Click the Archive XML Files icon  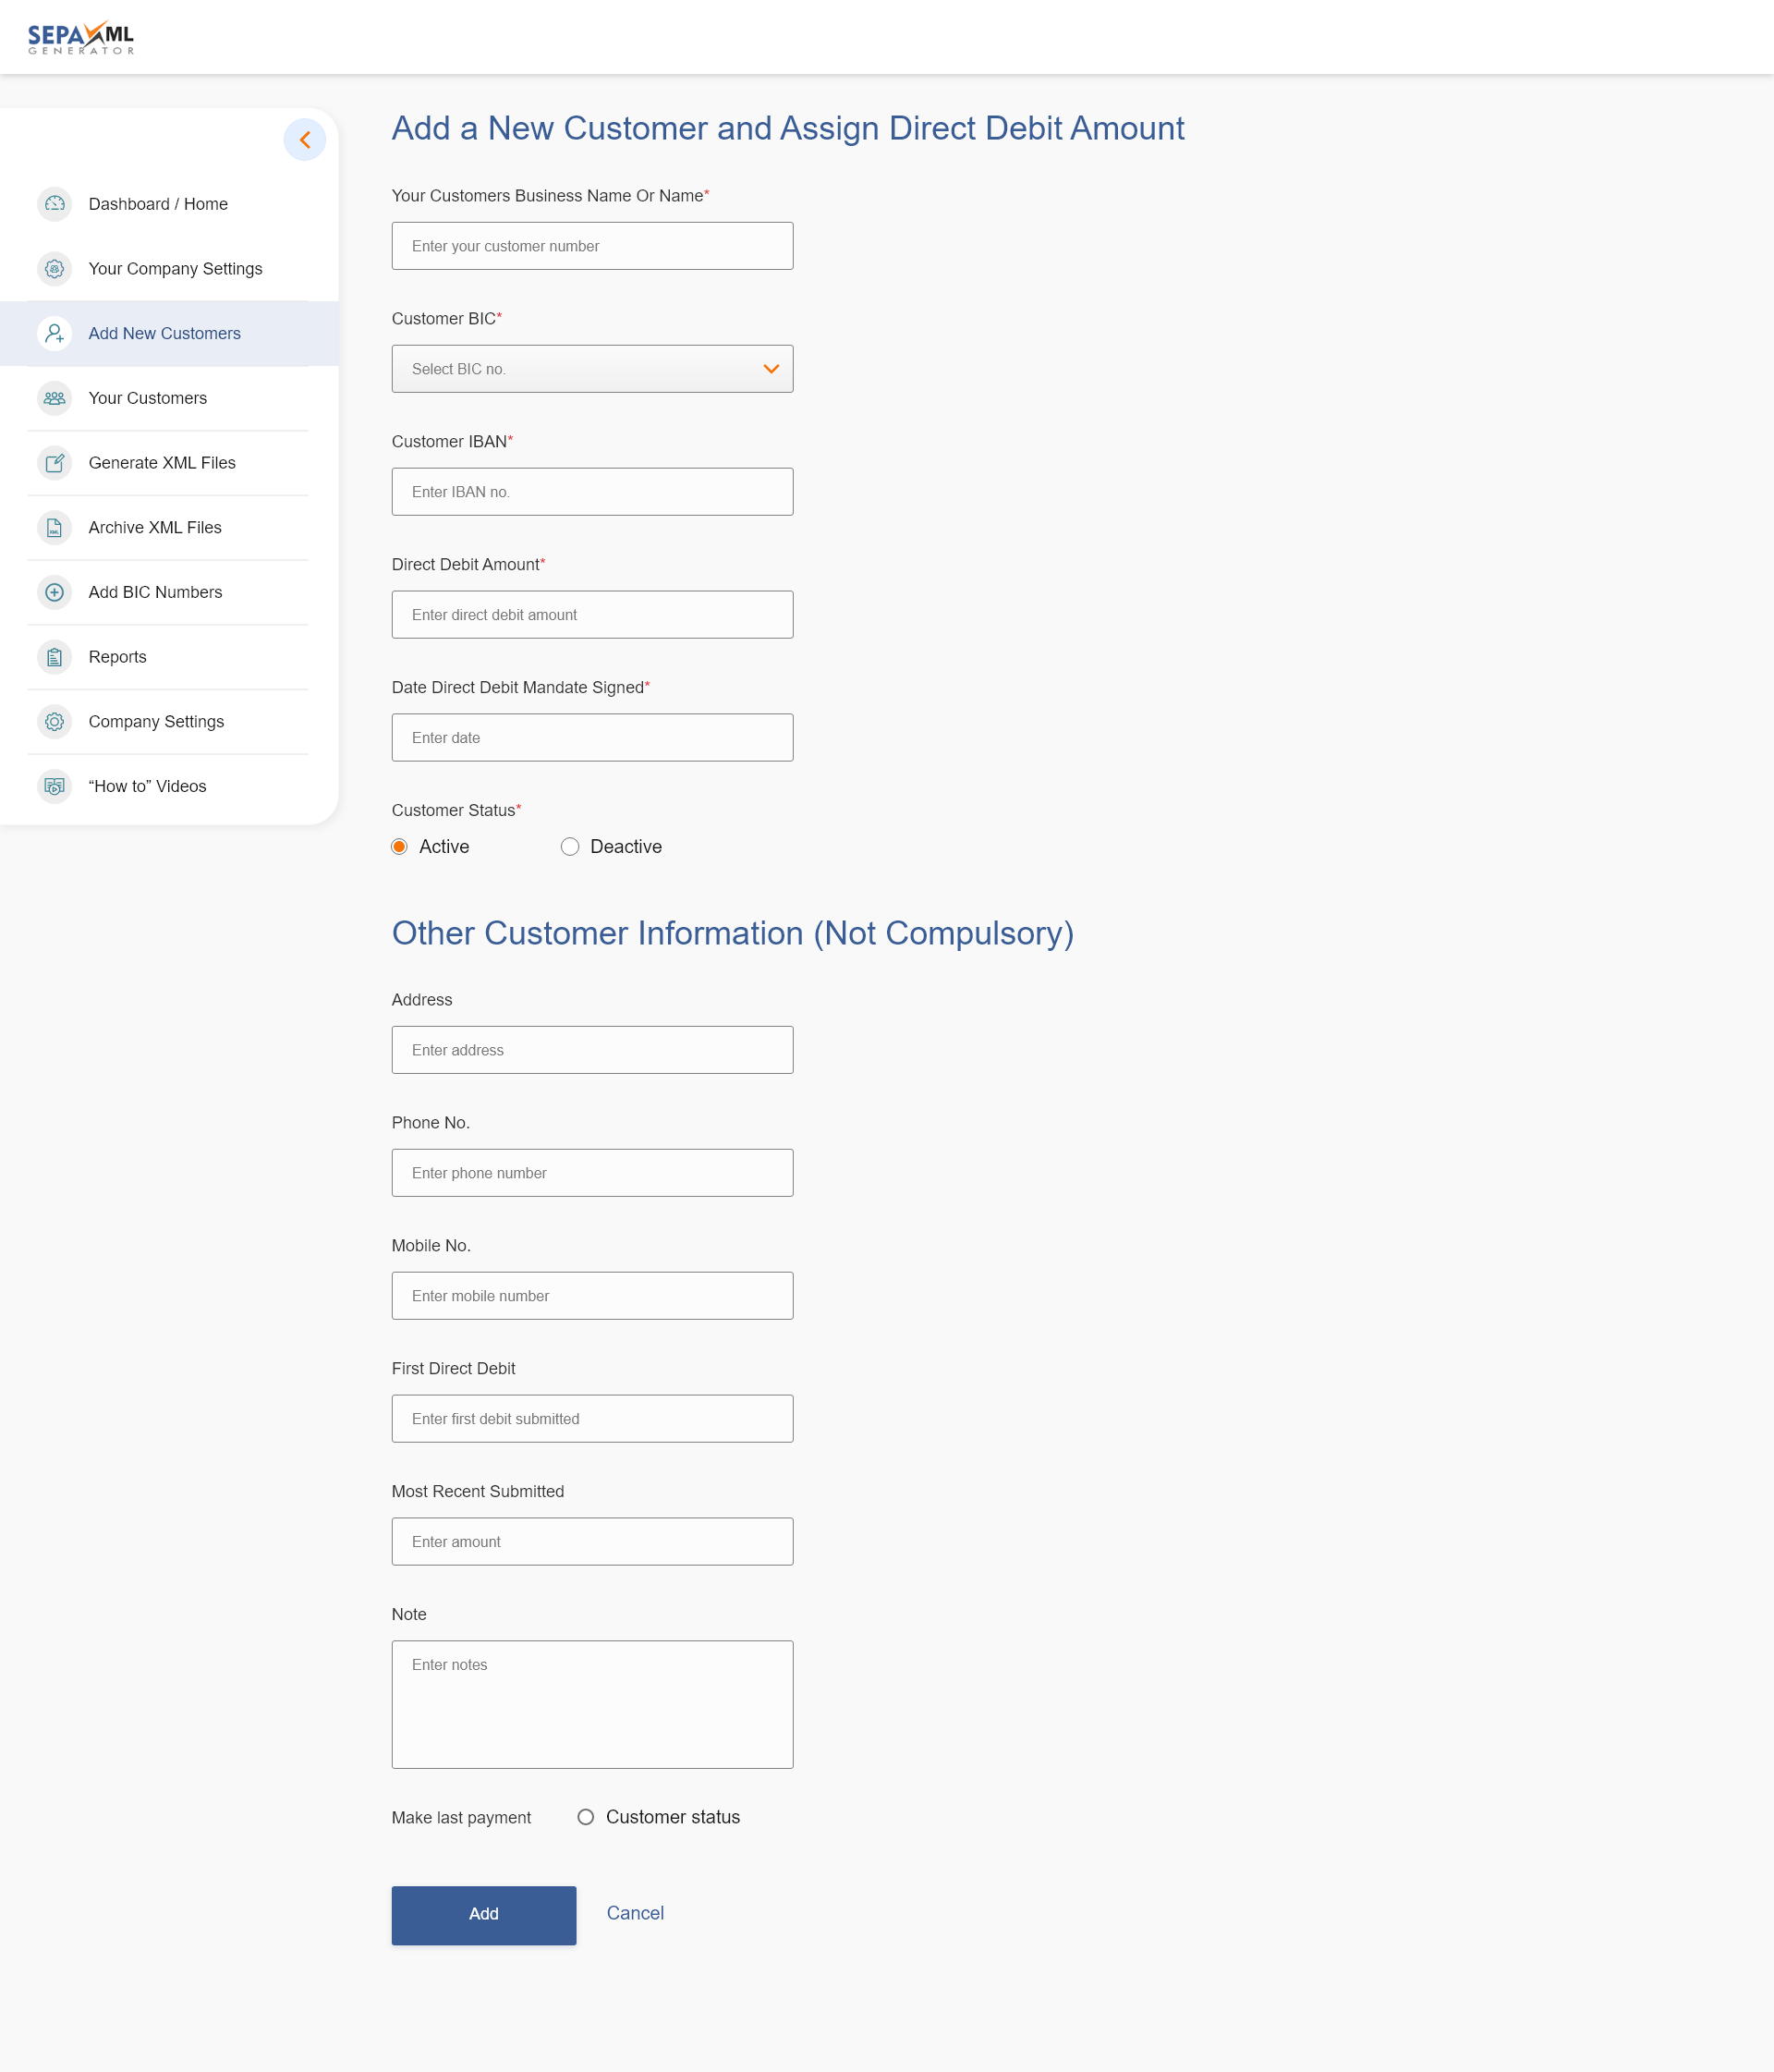(53, 527)
